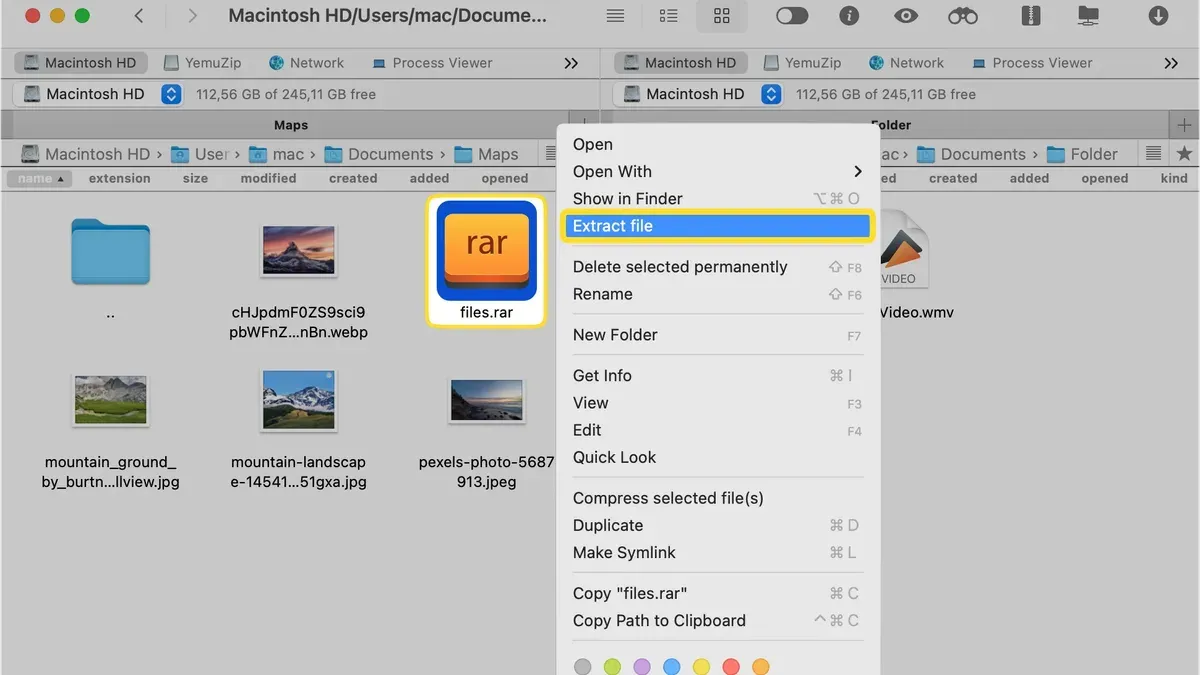1200x675 pixels.
Task: Select Macintosh HD drive button in left pane
Action: [81, 62]
